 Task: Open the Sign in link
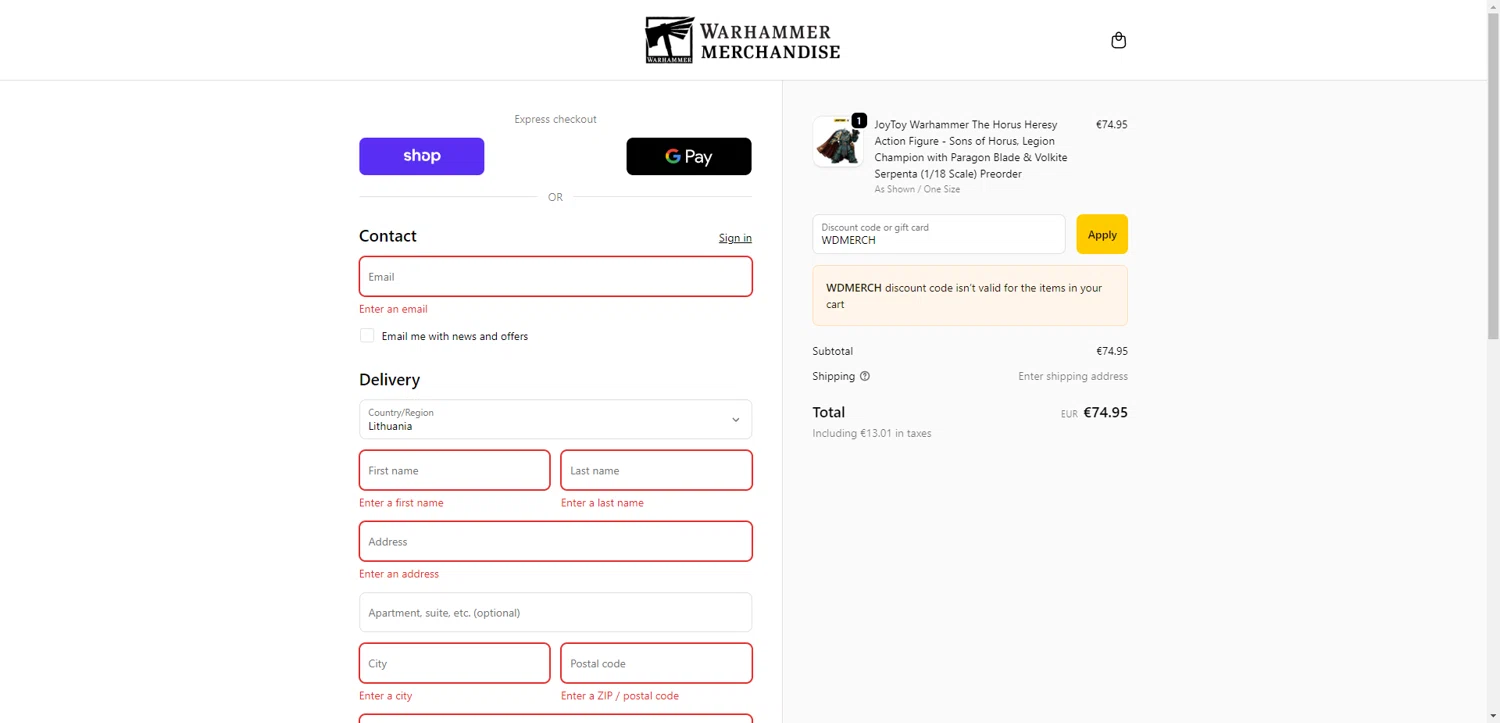click(735, 238)
